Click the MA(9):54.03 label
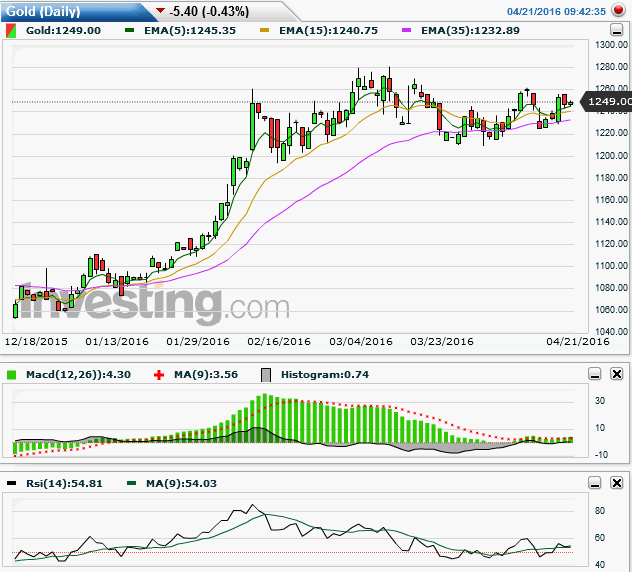Viewport: 632px width, 572px height. [181, 483]
